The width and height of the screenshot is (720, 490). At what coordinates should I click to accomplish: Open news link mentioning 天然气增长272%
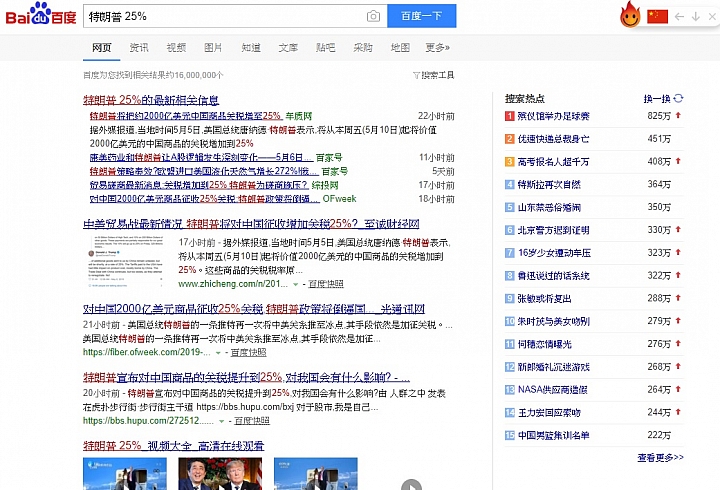pos(204,171)
